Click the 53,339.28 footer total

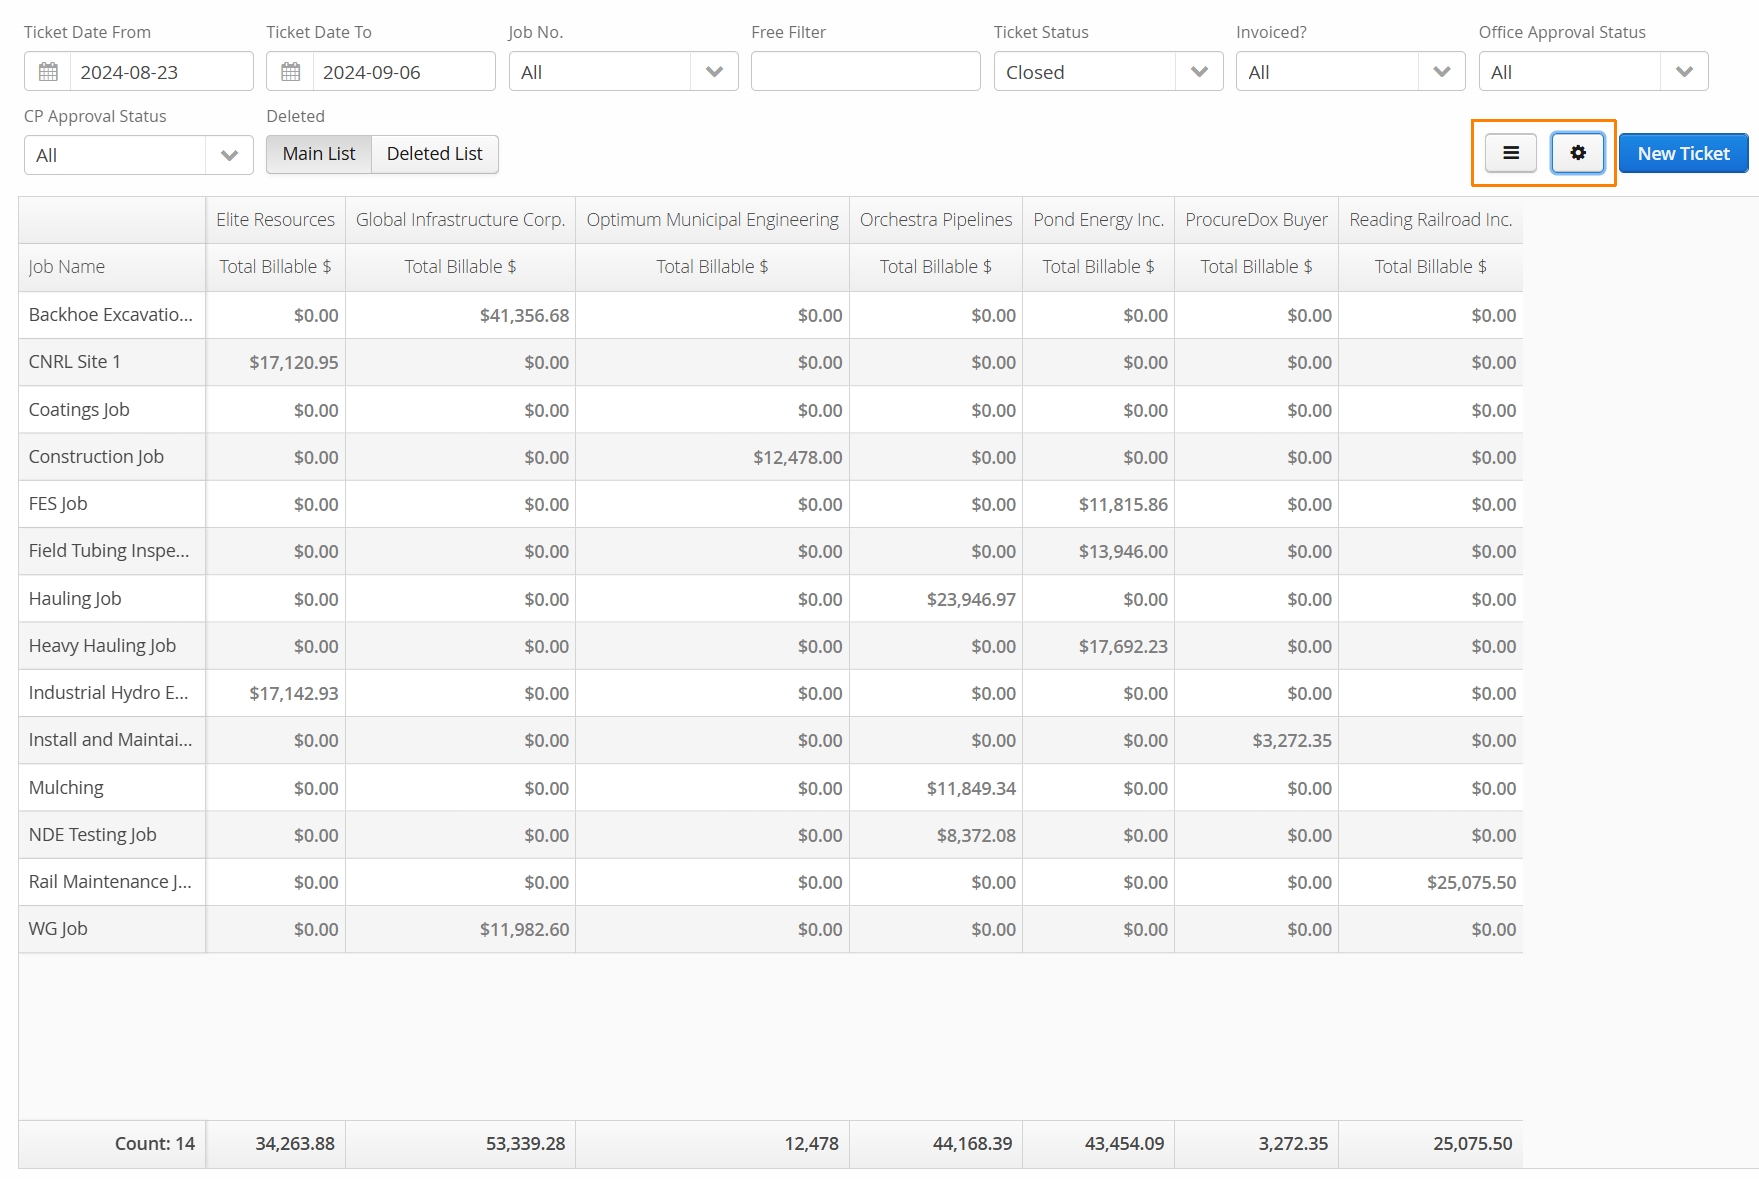[460, 1144]
